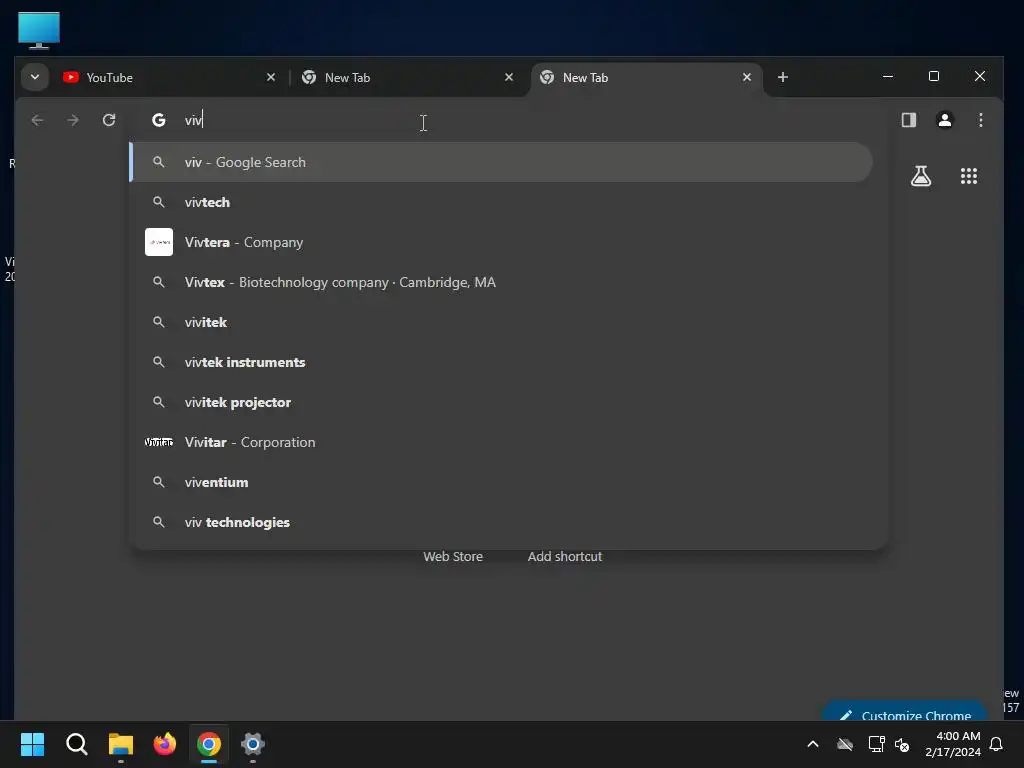
Task: Switch to the middle New Tab
Action: click(406, 78)
